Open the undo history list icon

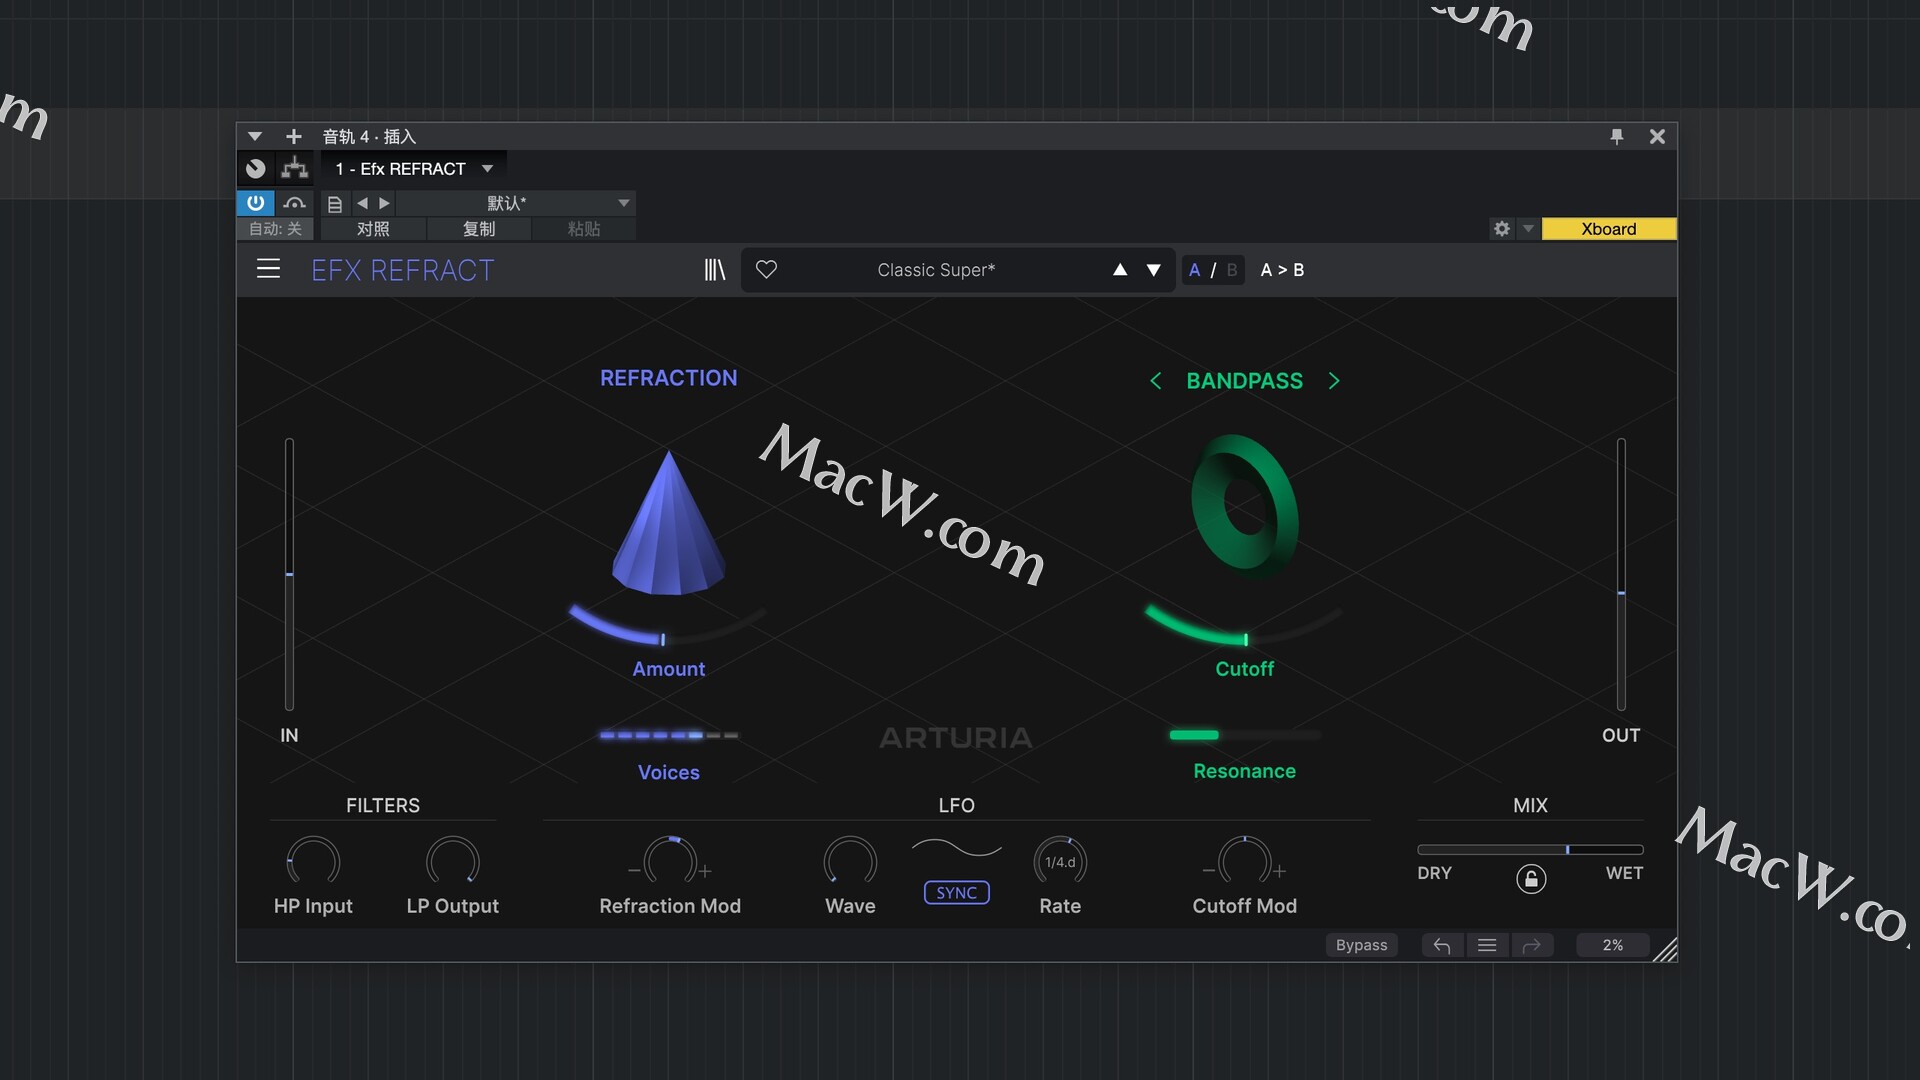1487,945
